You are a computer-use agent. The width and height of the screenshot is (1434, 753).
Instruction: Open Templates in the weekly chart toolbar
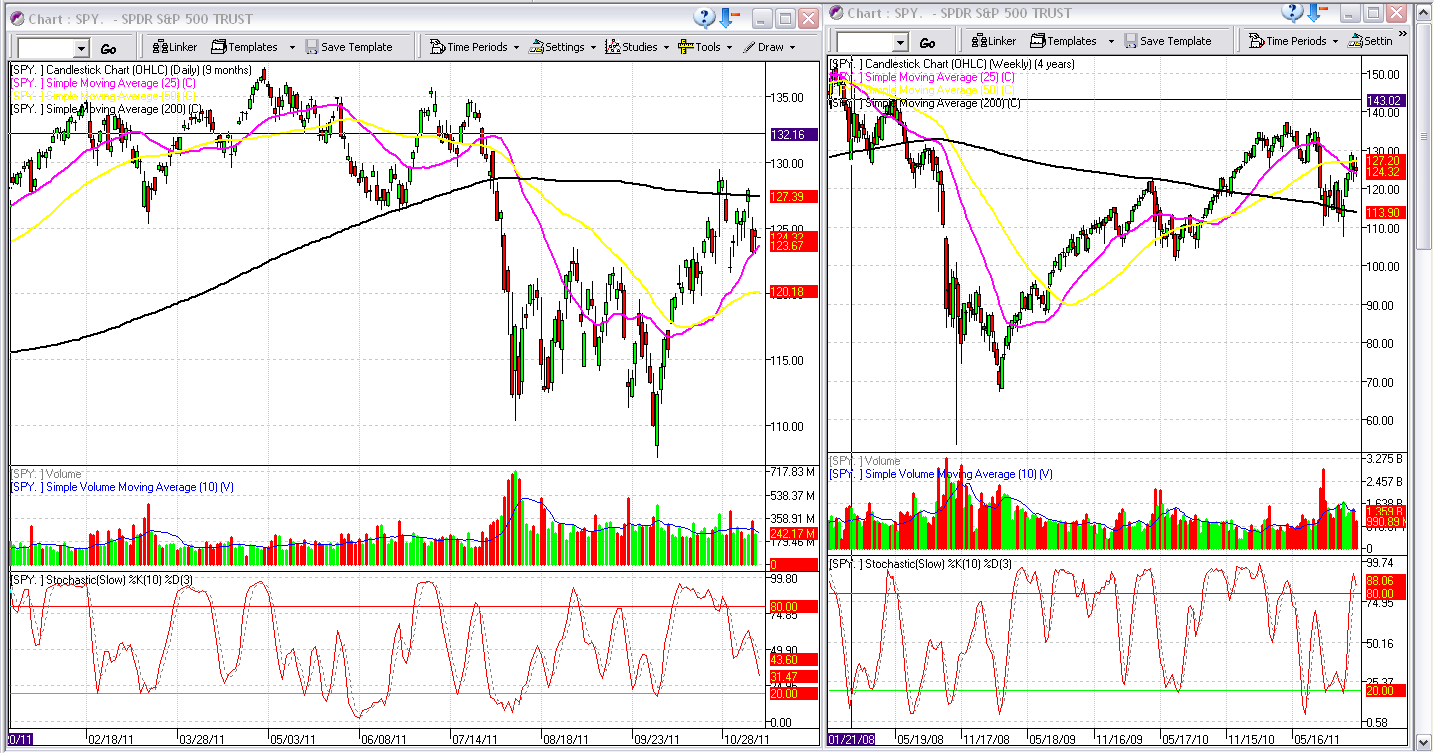tap(1063, 41)
